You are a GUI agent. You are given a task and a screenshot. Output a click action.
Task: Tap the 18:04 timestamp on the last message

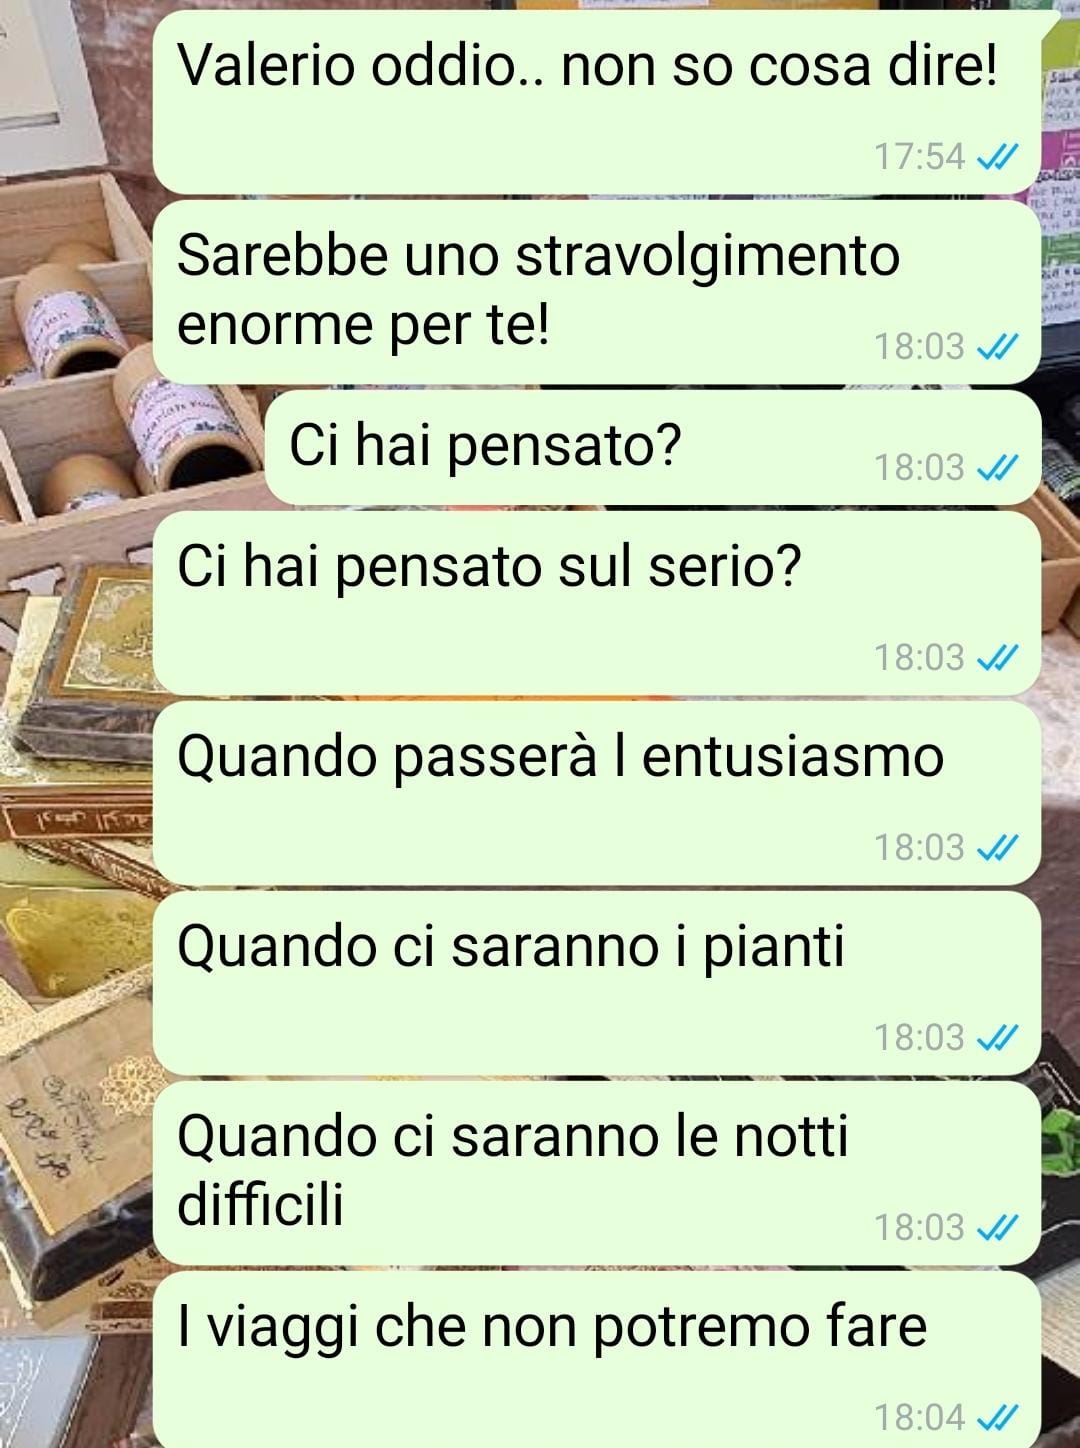(x=919, y=1417)
